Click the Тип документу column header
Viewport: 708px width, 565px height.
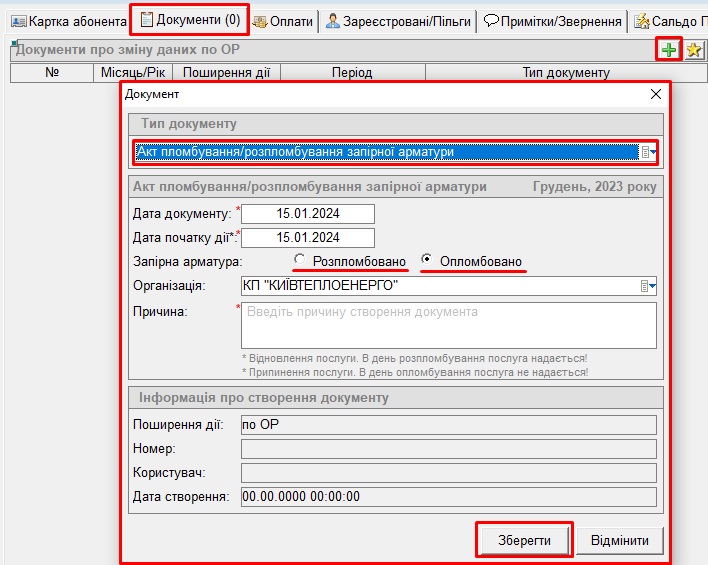[565, 73]
